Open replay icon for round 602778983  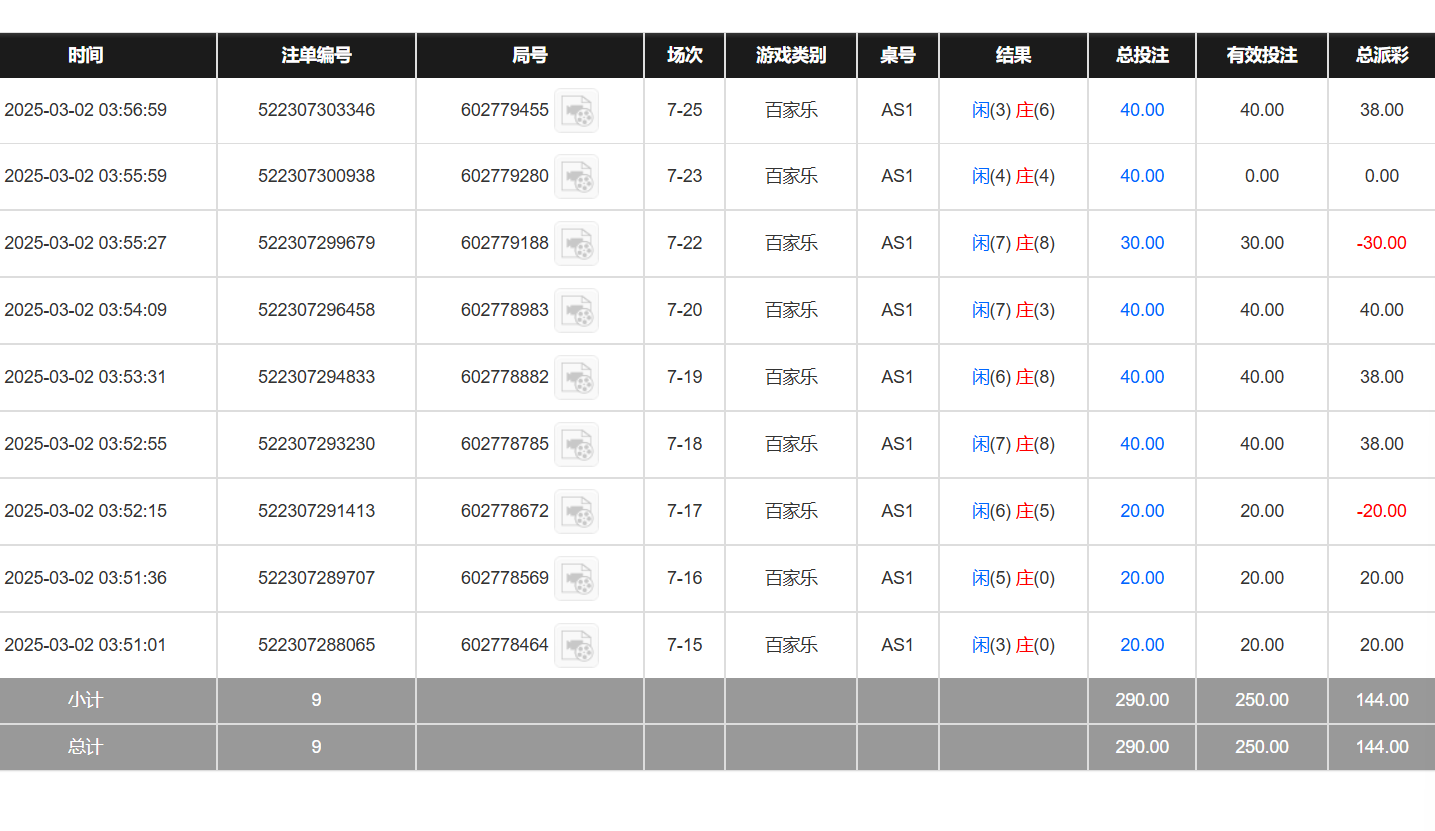coord(576,311)
